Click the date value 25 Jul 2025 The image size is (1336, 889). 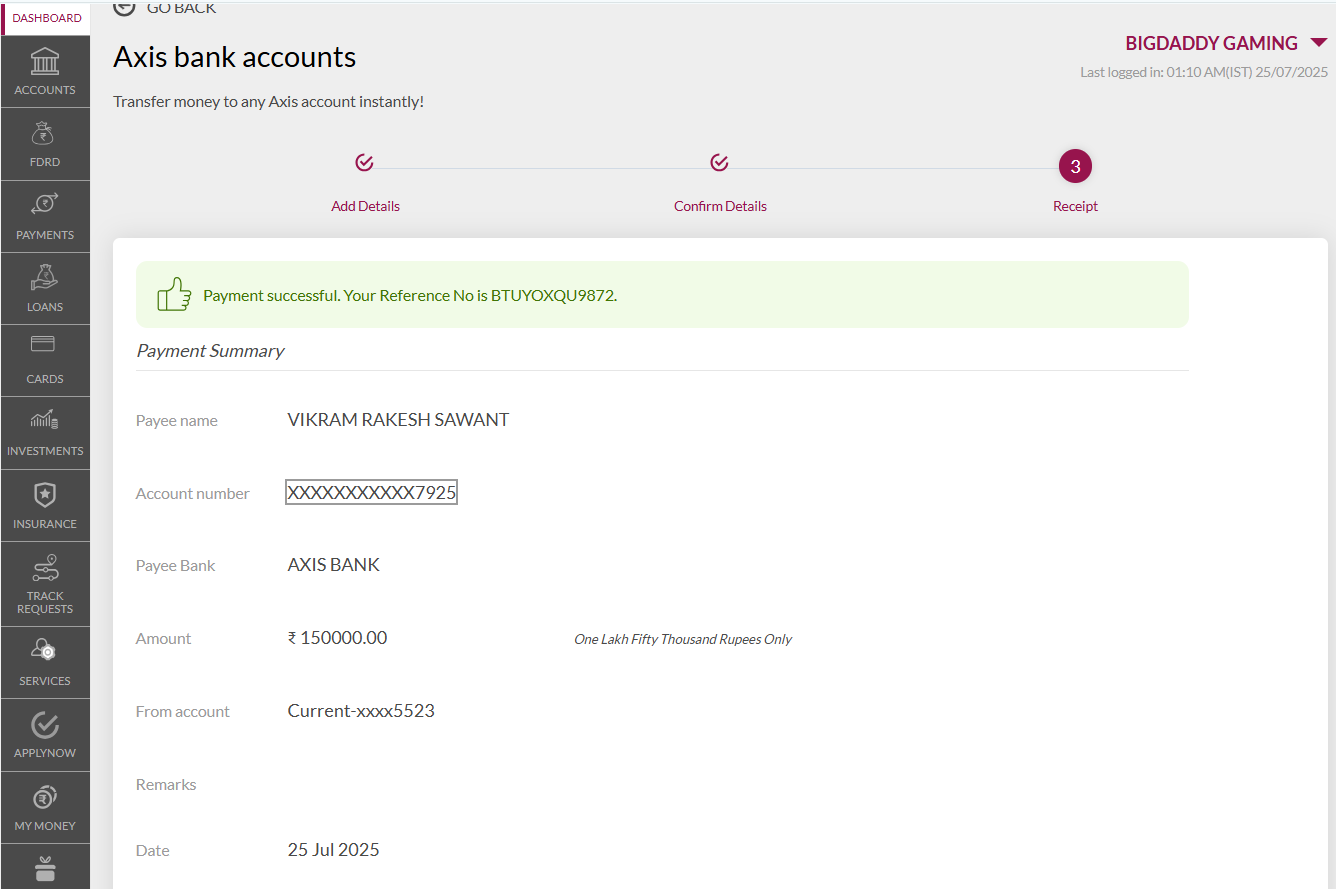333,850
